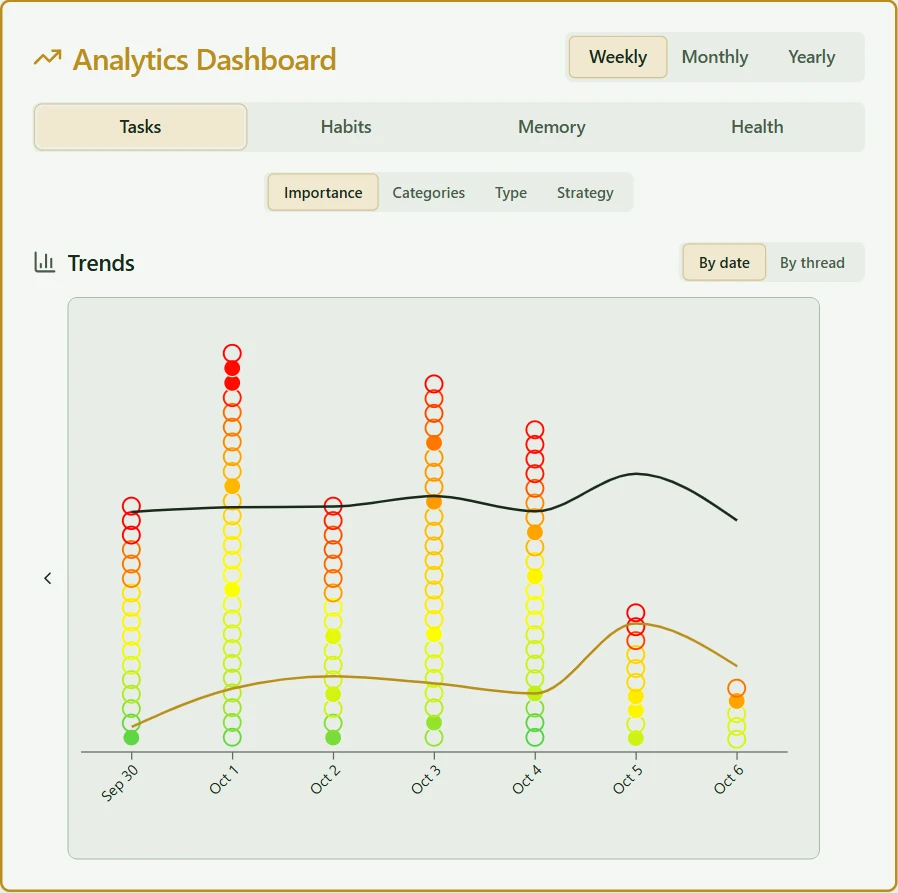
Task: Show the Categories breakdown
Action: click(x=428, y=192)
